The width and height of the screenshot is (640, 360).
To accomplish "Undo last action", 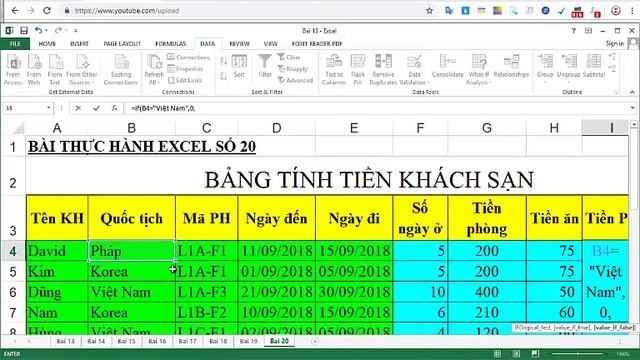I will [x=38, y=30].
